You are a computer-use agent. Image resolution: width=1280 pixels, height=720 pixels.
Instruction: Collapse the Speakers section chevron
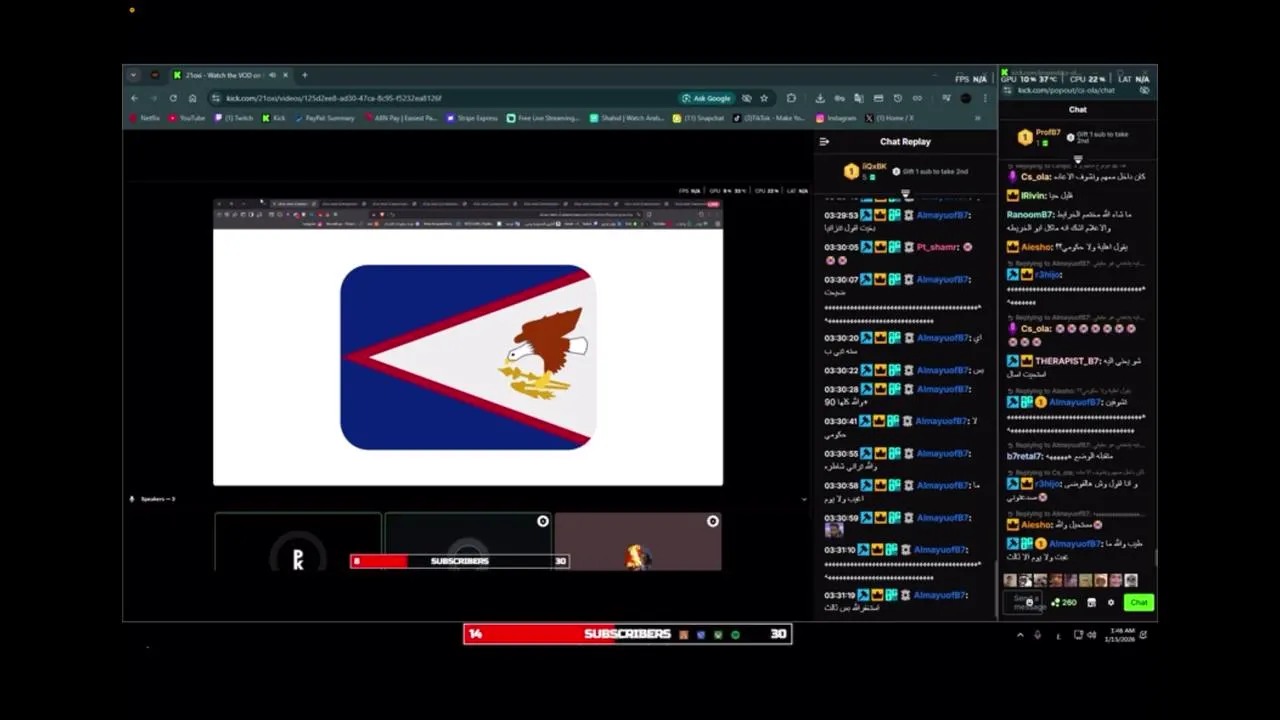pos(804,499)
